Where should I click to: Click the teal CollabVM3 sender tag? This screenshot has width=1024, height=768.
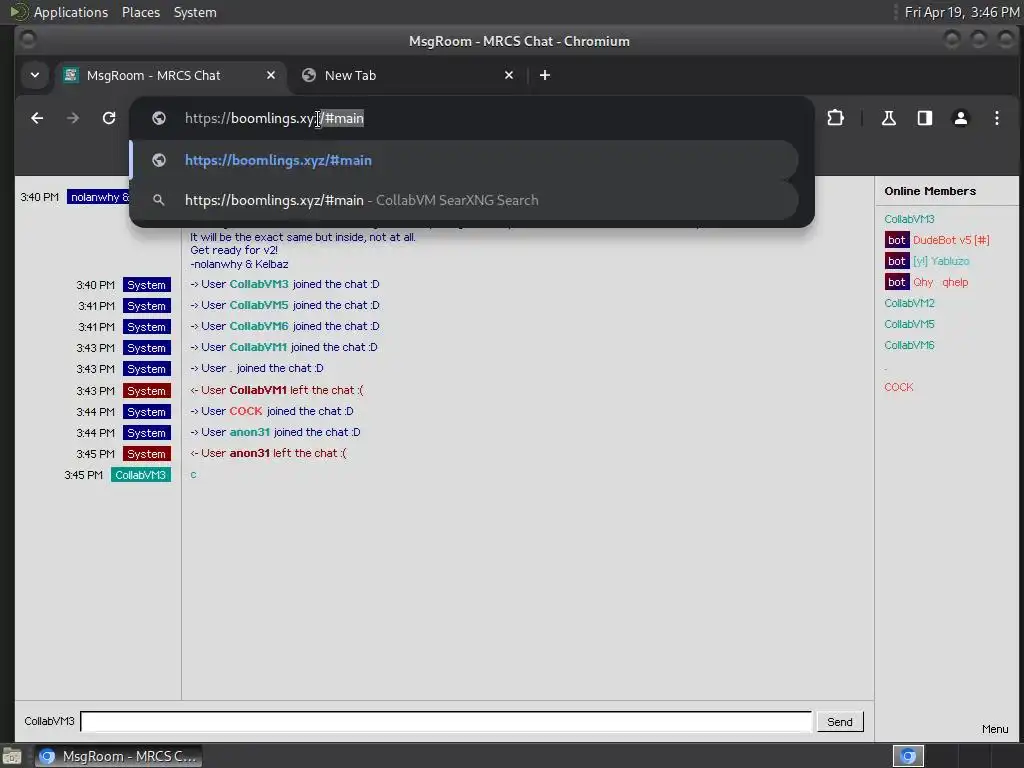[x=140, y=475]
